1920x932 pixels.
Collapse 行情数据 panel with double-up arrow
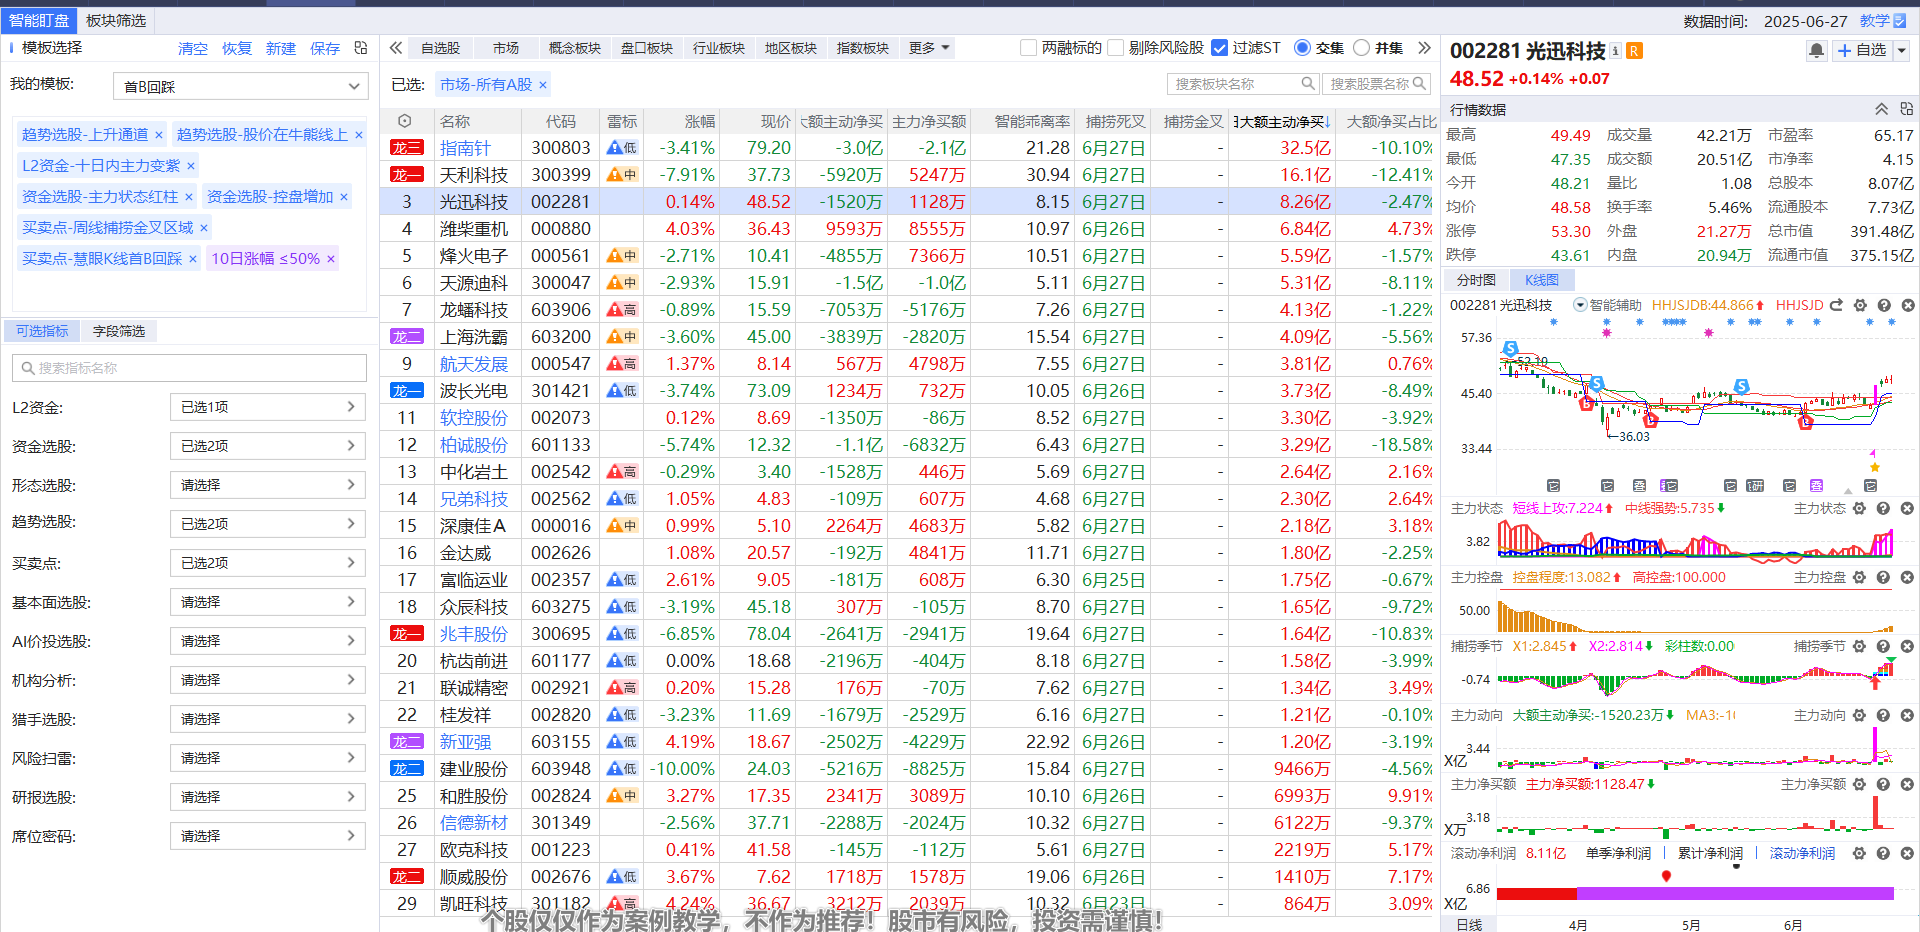coord(1881,109)
